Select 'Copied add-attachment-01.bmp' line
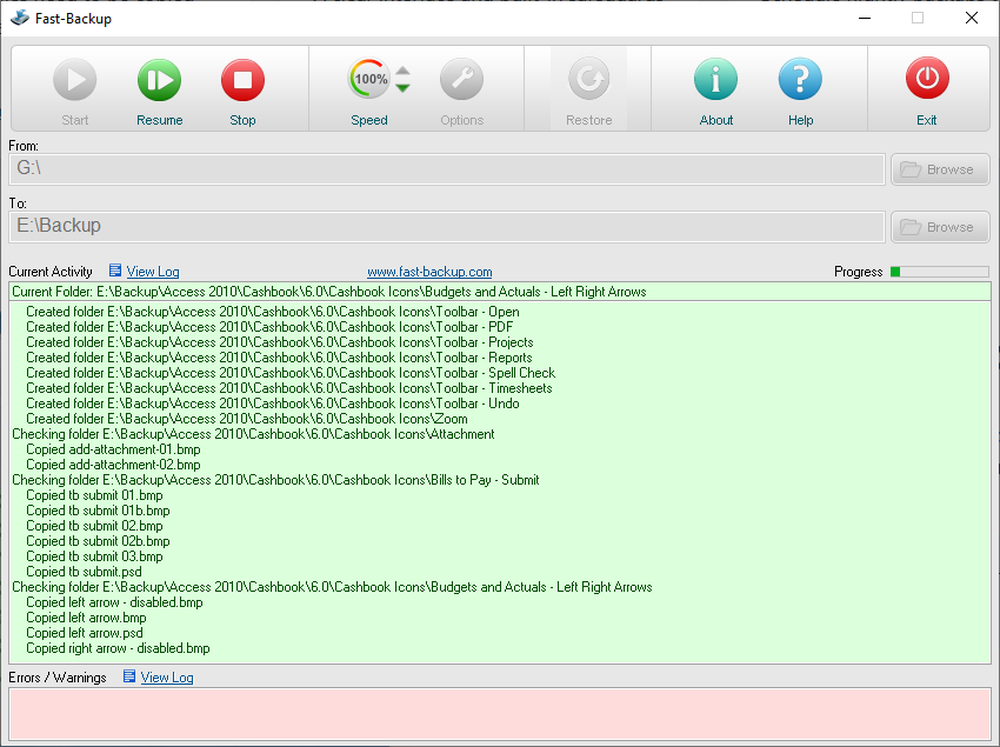The image size is (1000, 747). [113, 450]
